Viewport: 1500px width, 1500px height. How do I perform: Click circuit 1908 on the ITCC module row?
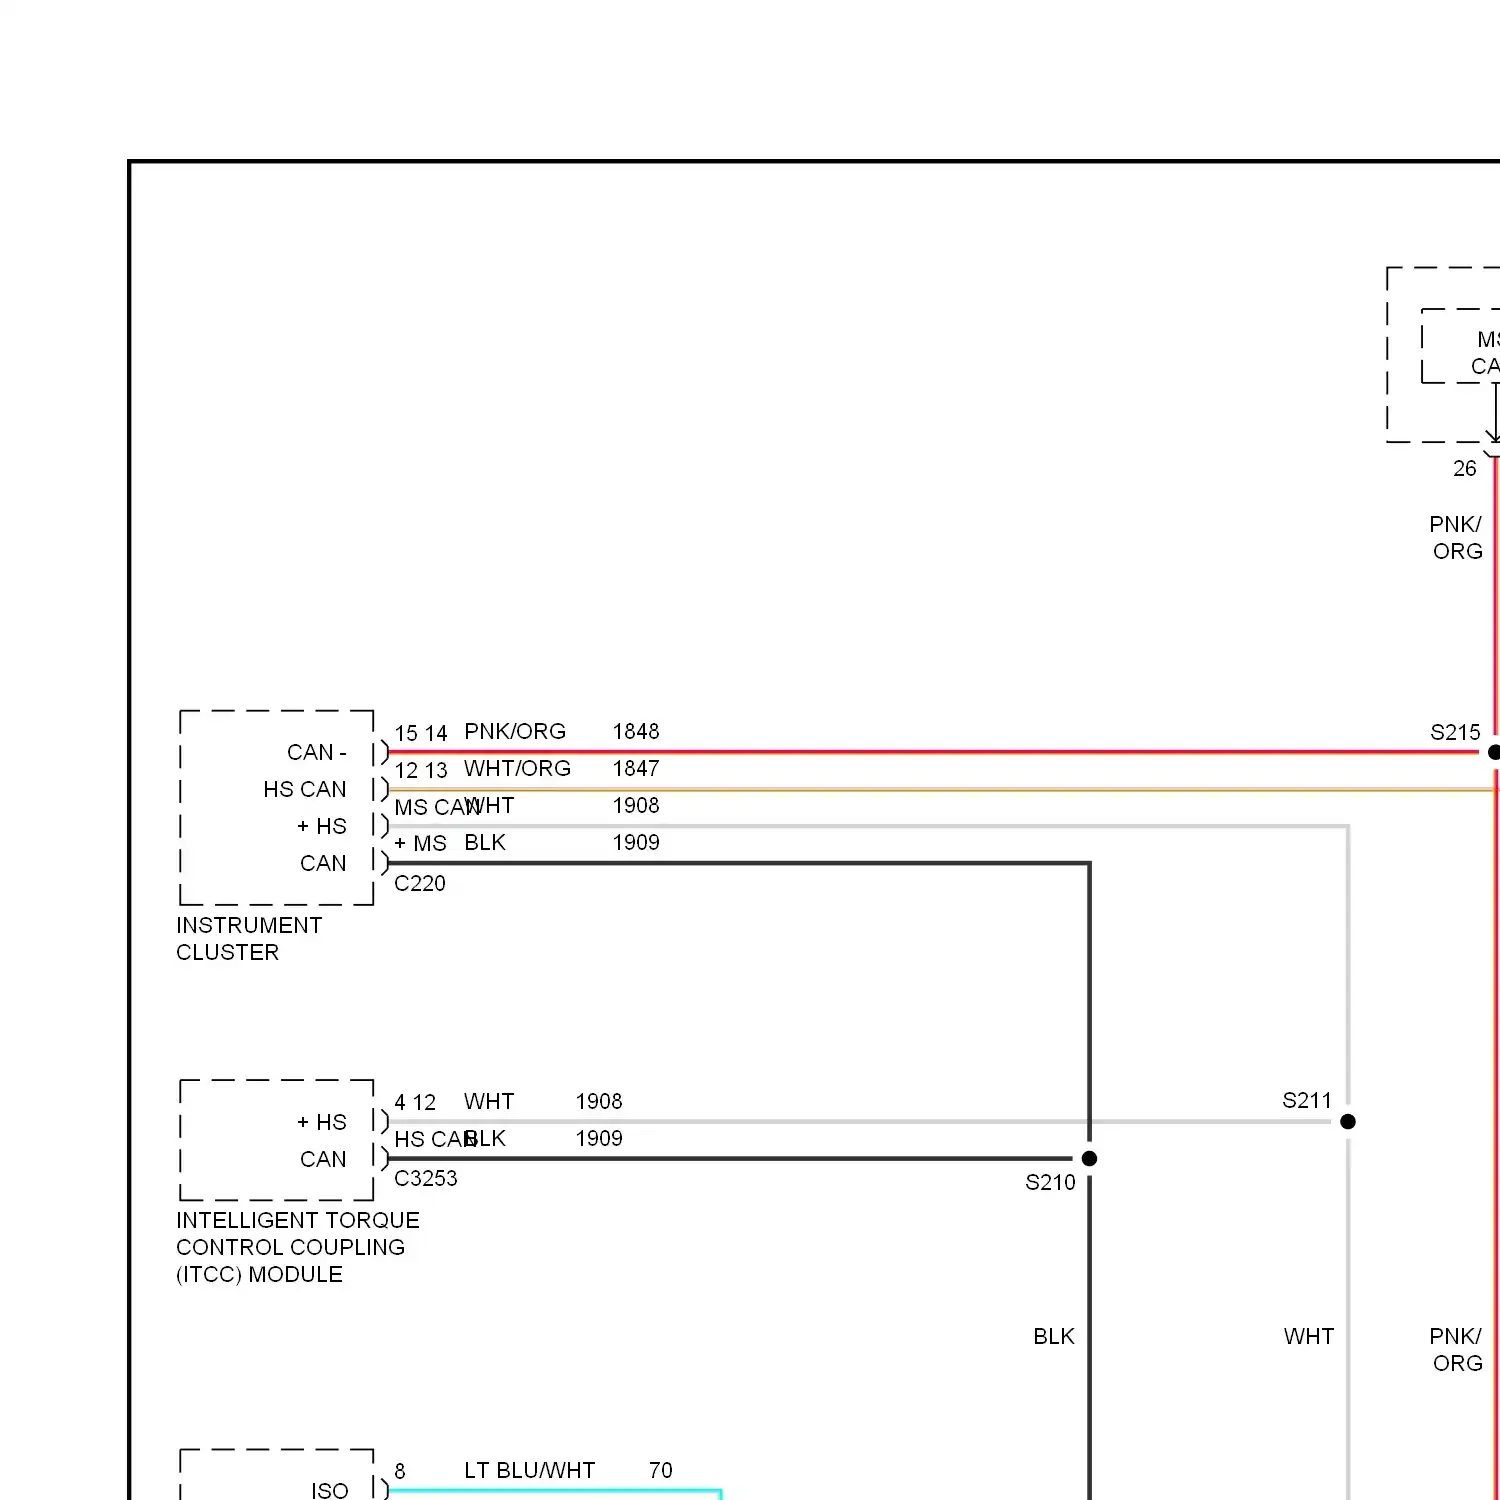point(599,1102)
